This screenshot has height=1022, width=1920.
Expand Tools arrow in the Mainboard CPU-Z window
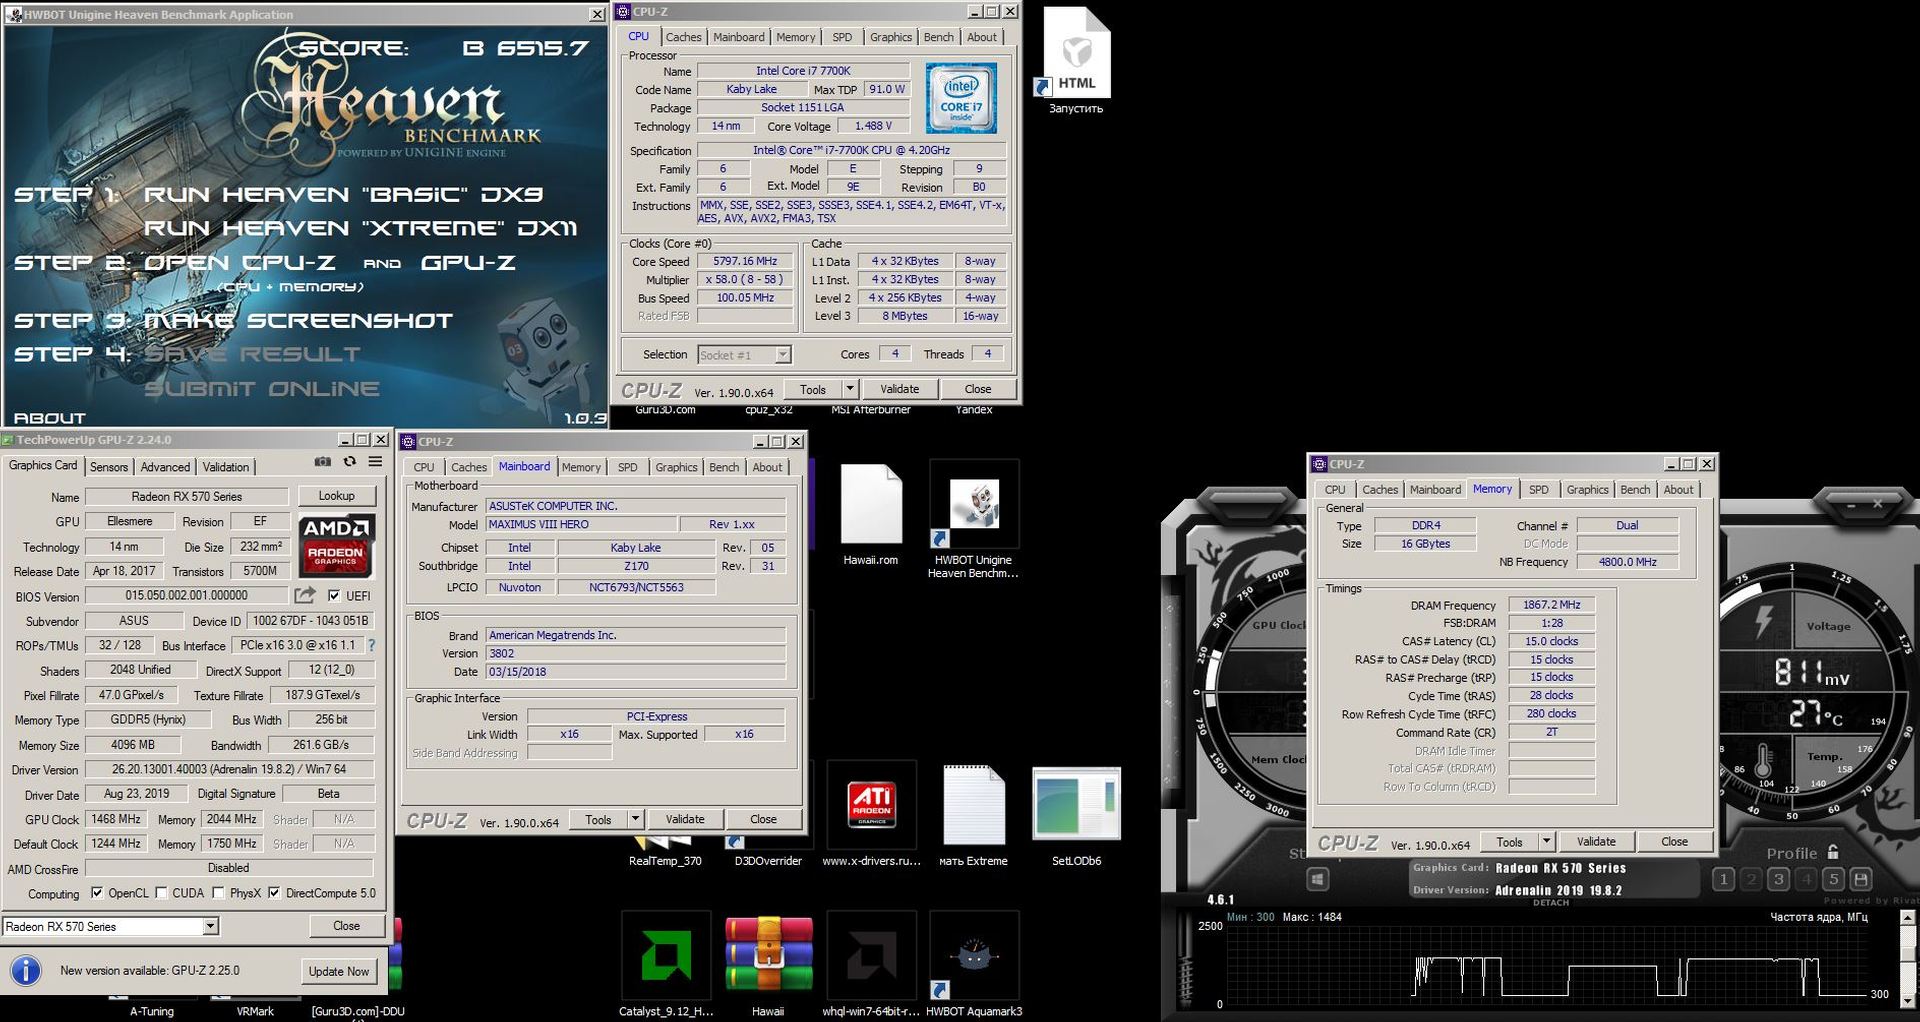pos(635,819)
